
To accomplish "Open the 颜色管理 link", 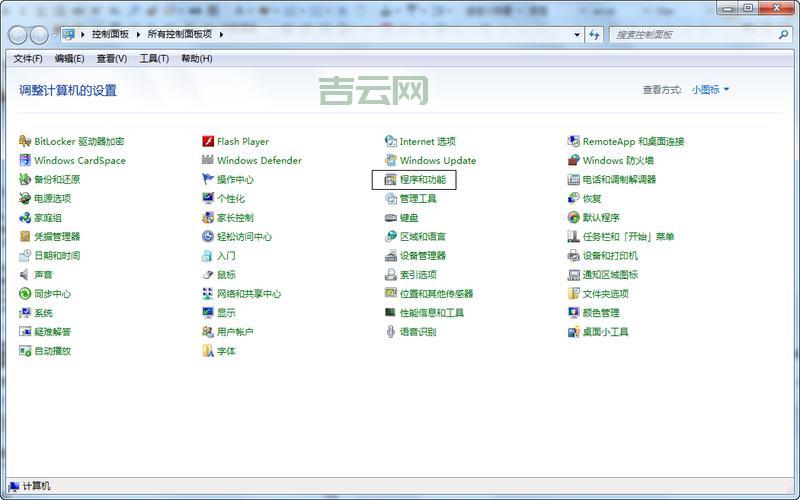I will [x=601, y=313].
